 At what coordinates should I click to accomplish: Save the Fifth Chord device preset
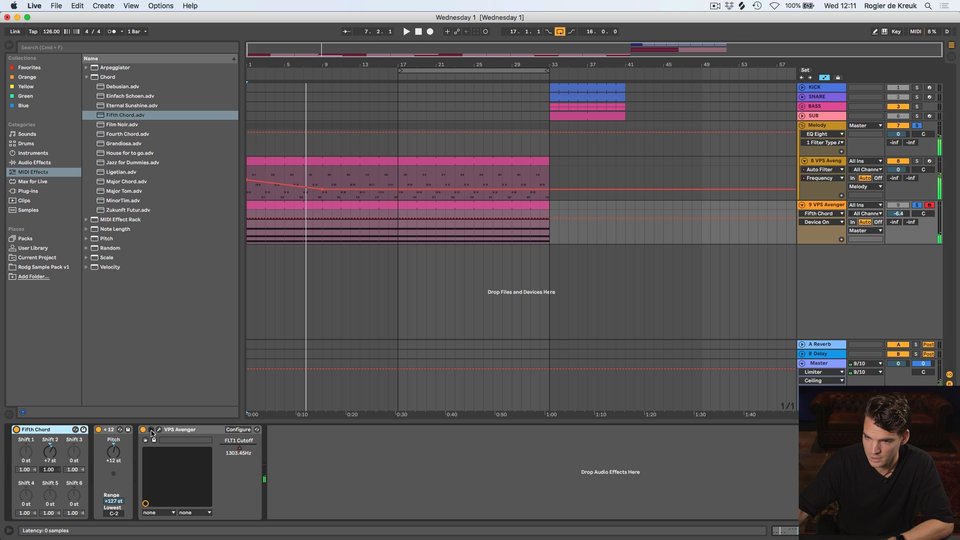coord(83,430)
